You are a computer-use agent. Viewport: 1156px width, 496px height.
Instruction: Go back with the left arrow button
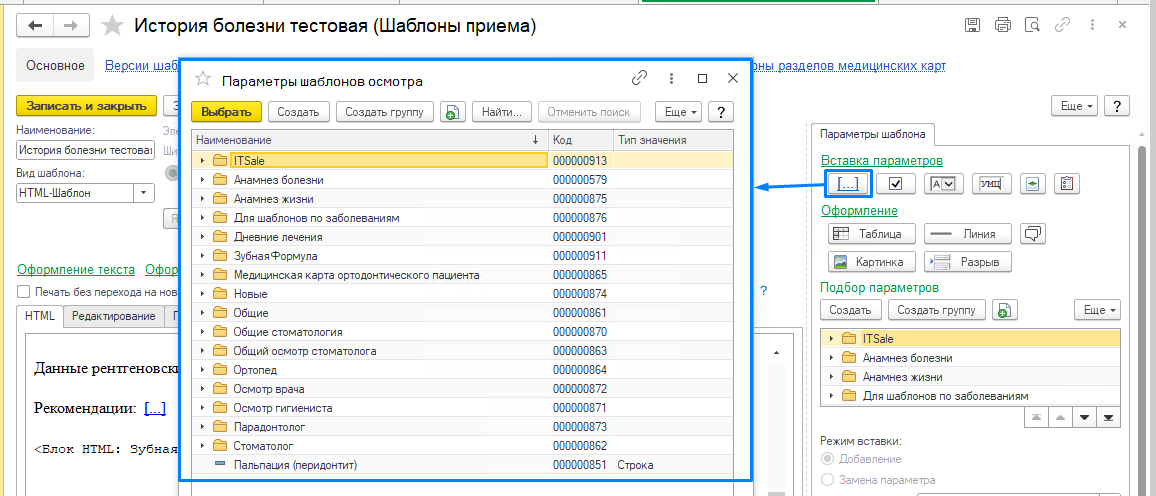[35, 26]
